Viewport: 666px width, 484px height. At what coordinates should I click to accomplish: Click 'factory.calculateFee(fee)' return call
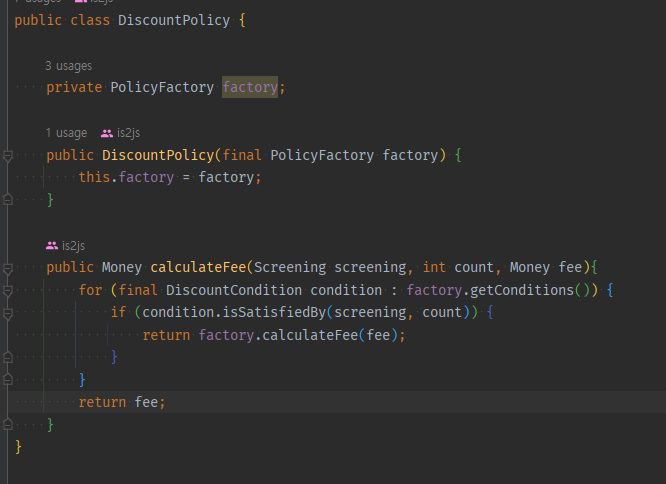[298, 335]
